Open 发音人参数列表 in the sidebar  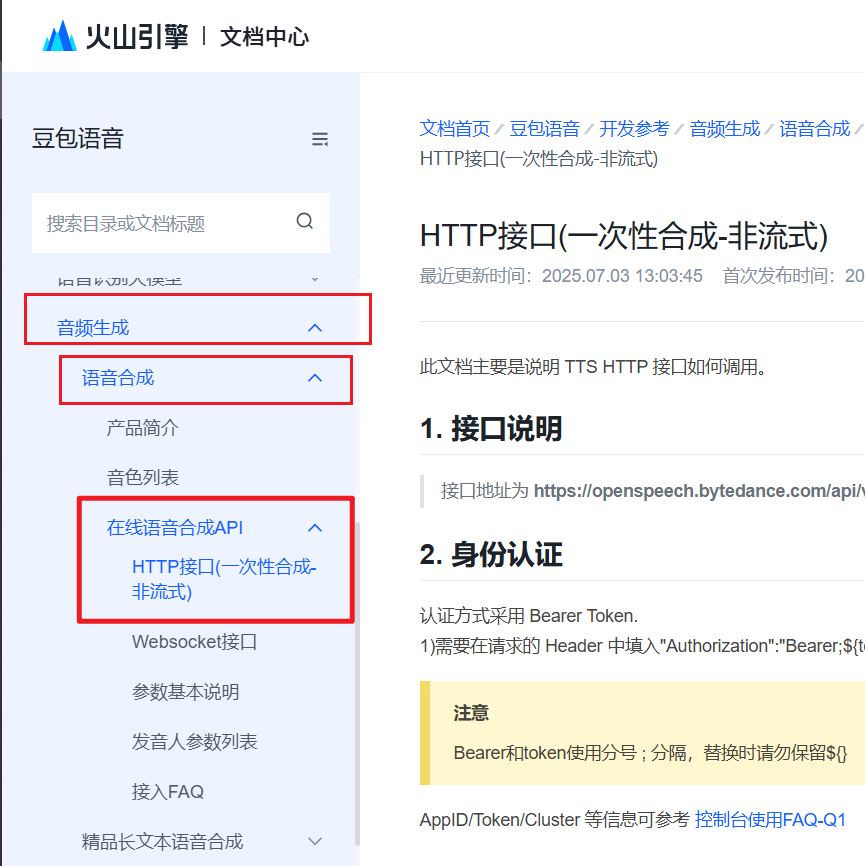tap(194, 742)
